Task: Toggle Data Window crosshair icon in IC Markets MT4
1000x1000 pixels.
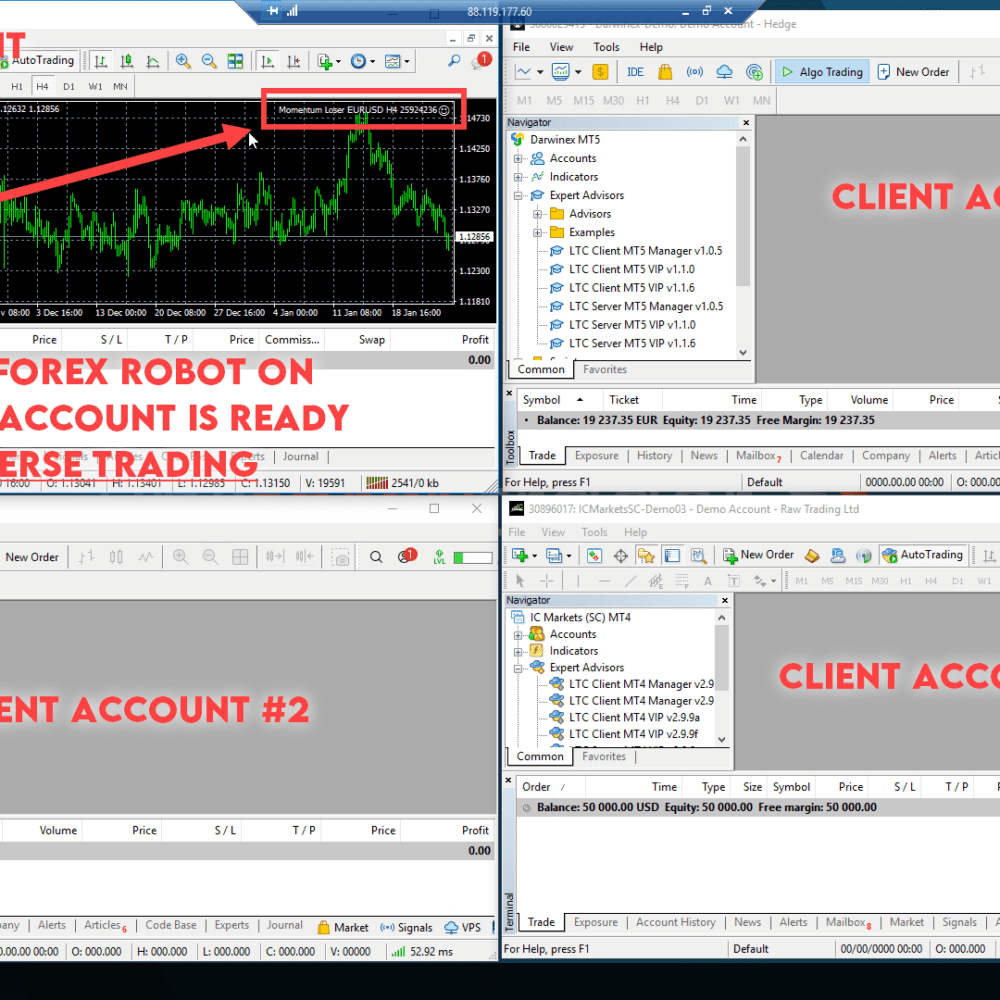Action: click(621, 556)
